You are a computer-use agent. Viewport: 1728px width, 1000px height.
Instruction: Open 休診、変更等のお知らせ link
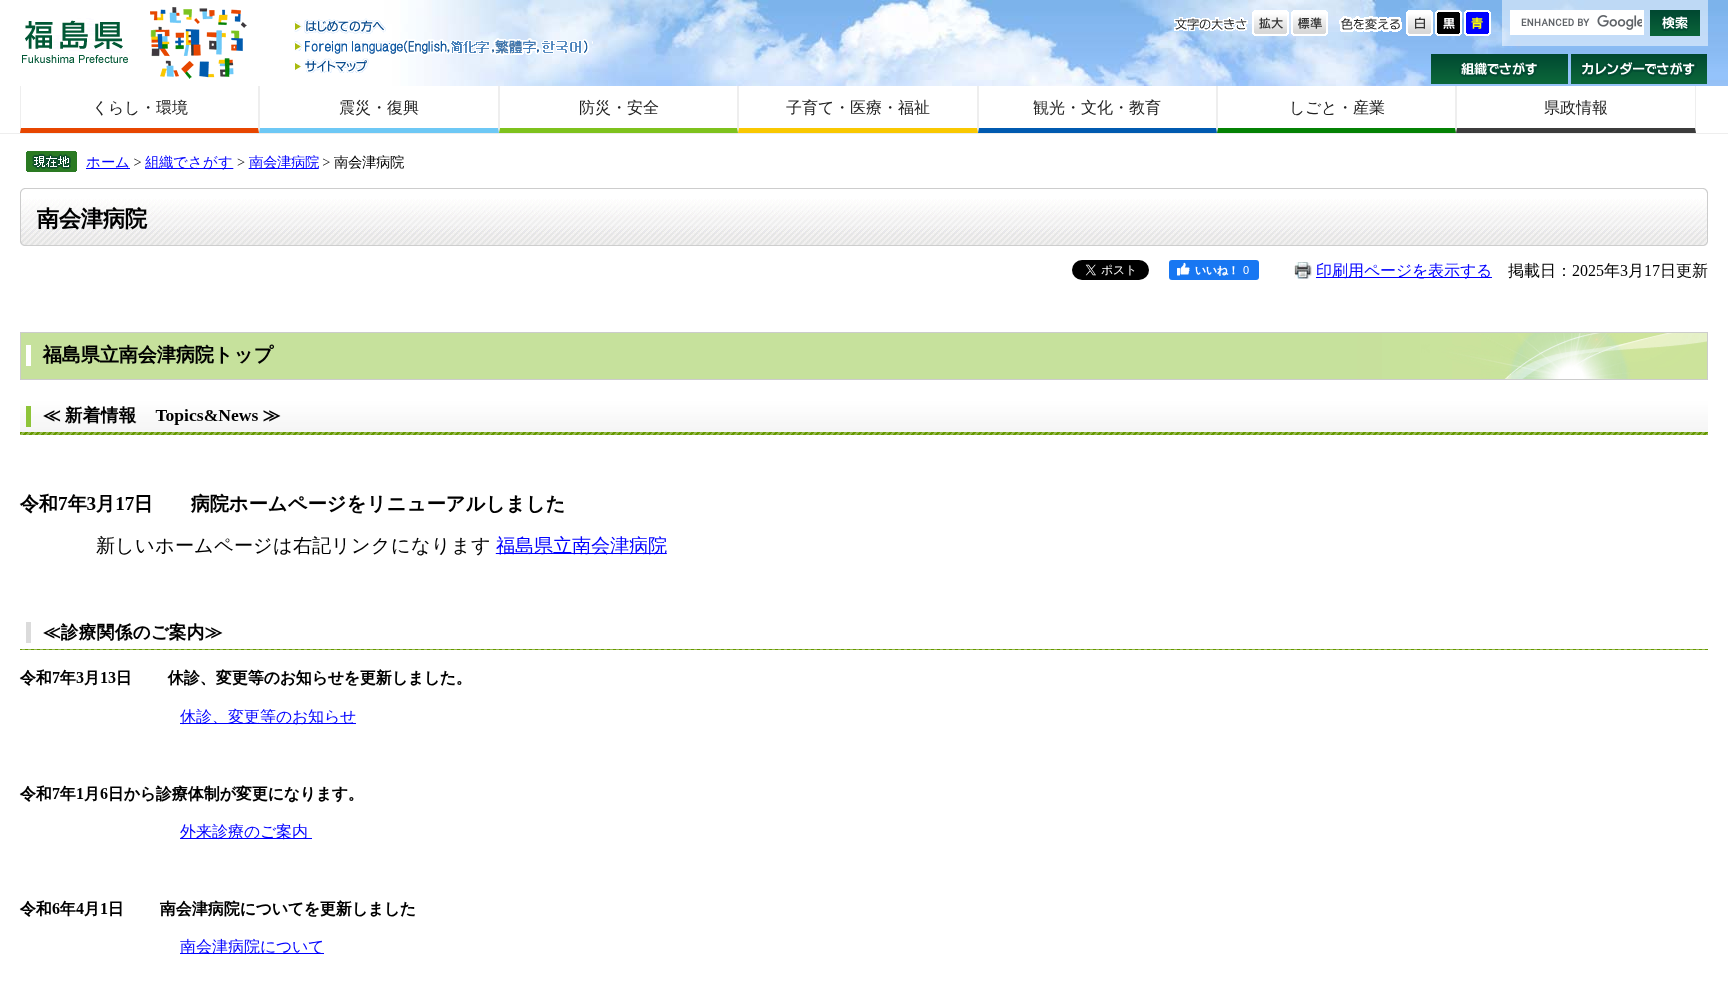click(268, 717)
